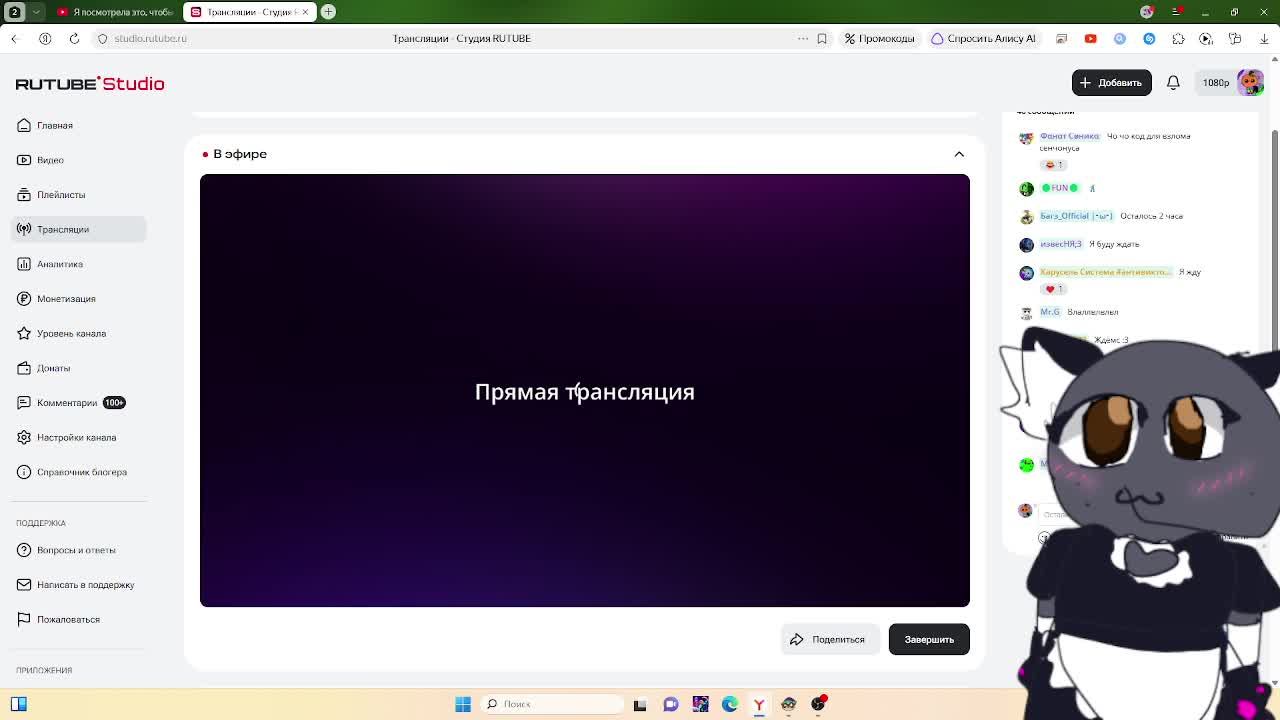Click the Промокоды button
1280x720 pixels.
pos(879,38)
